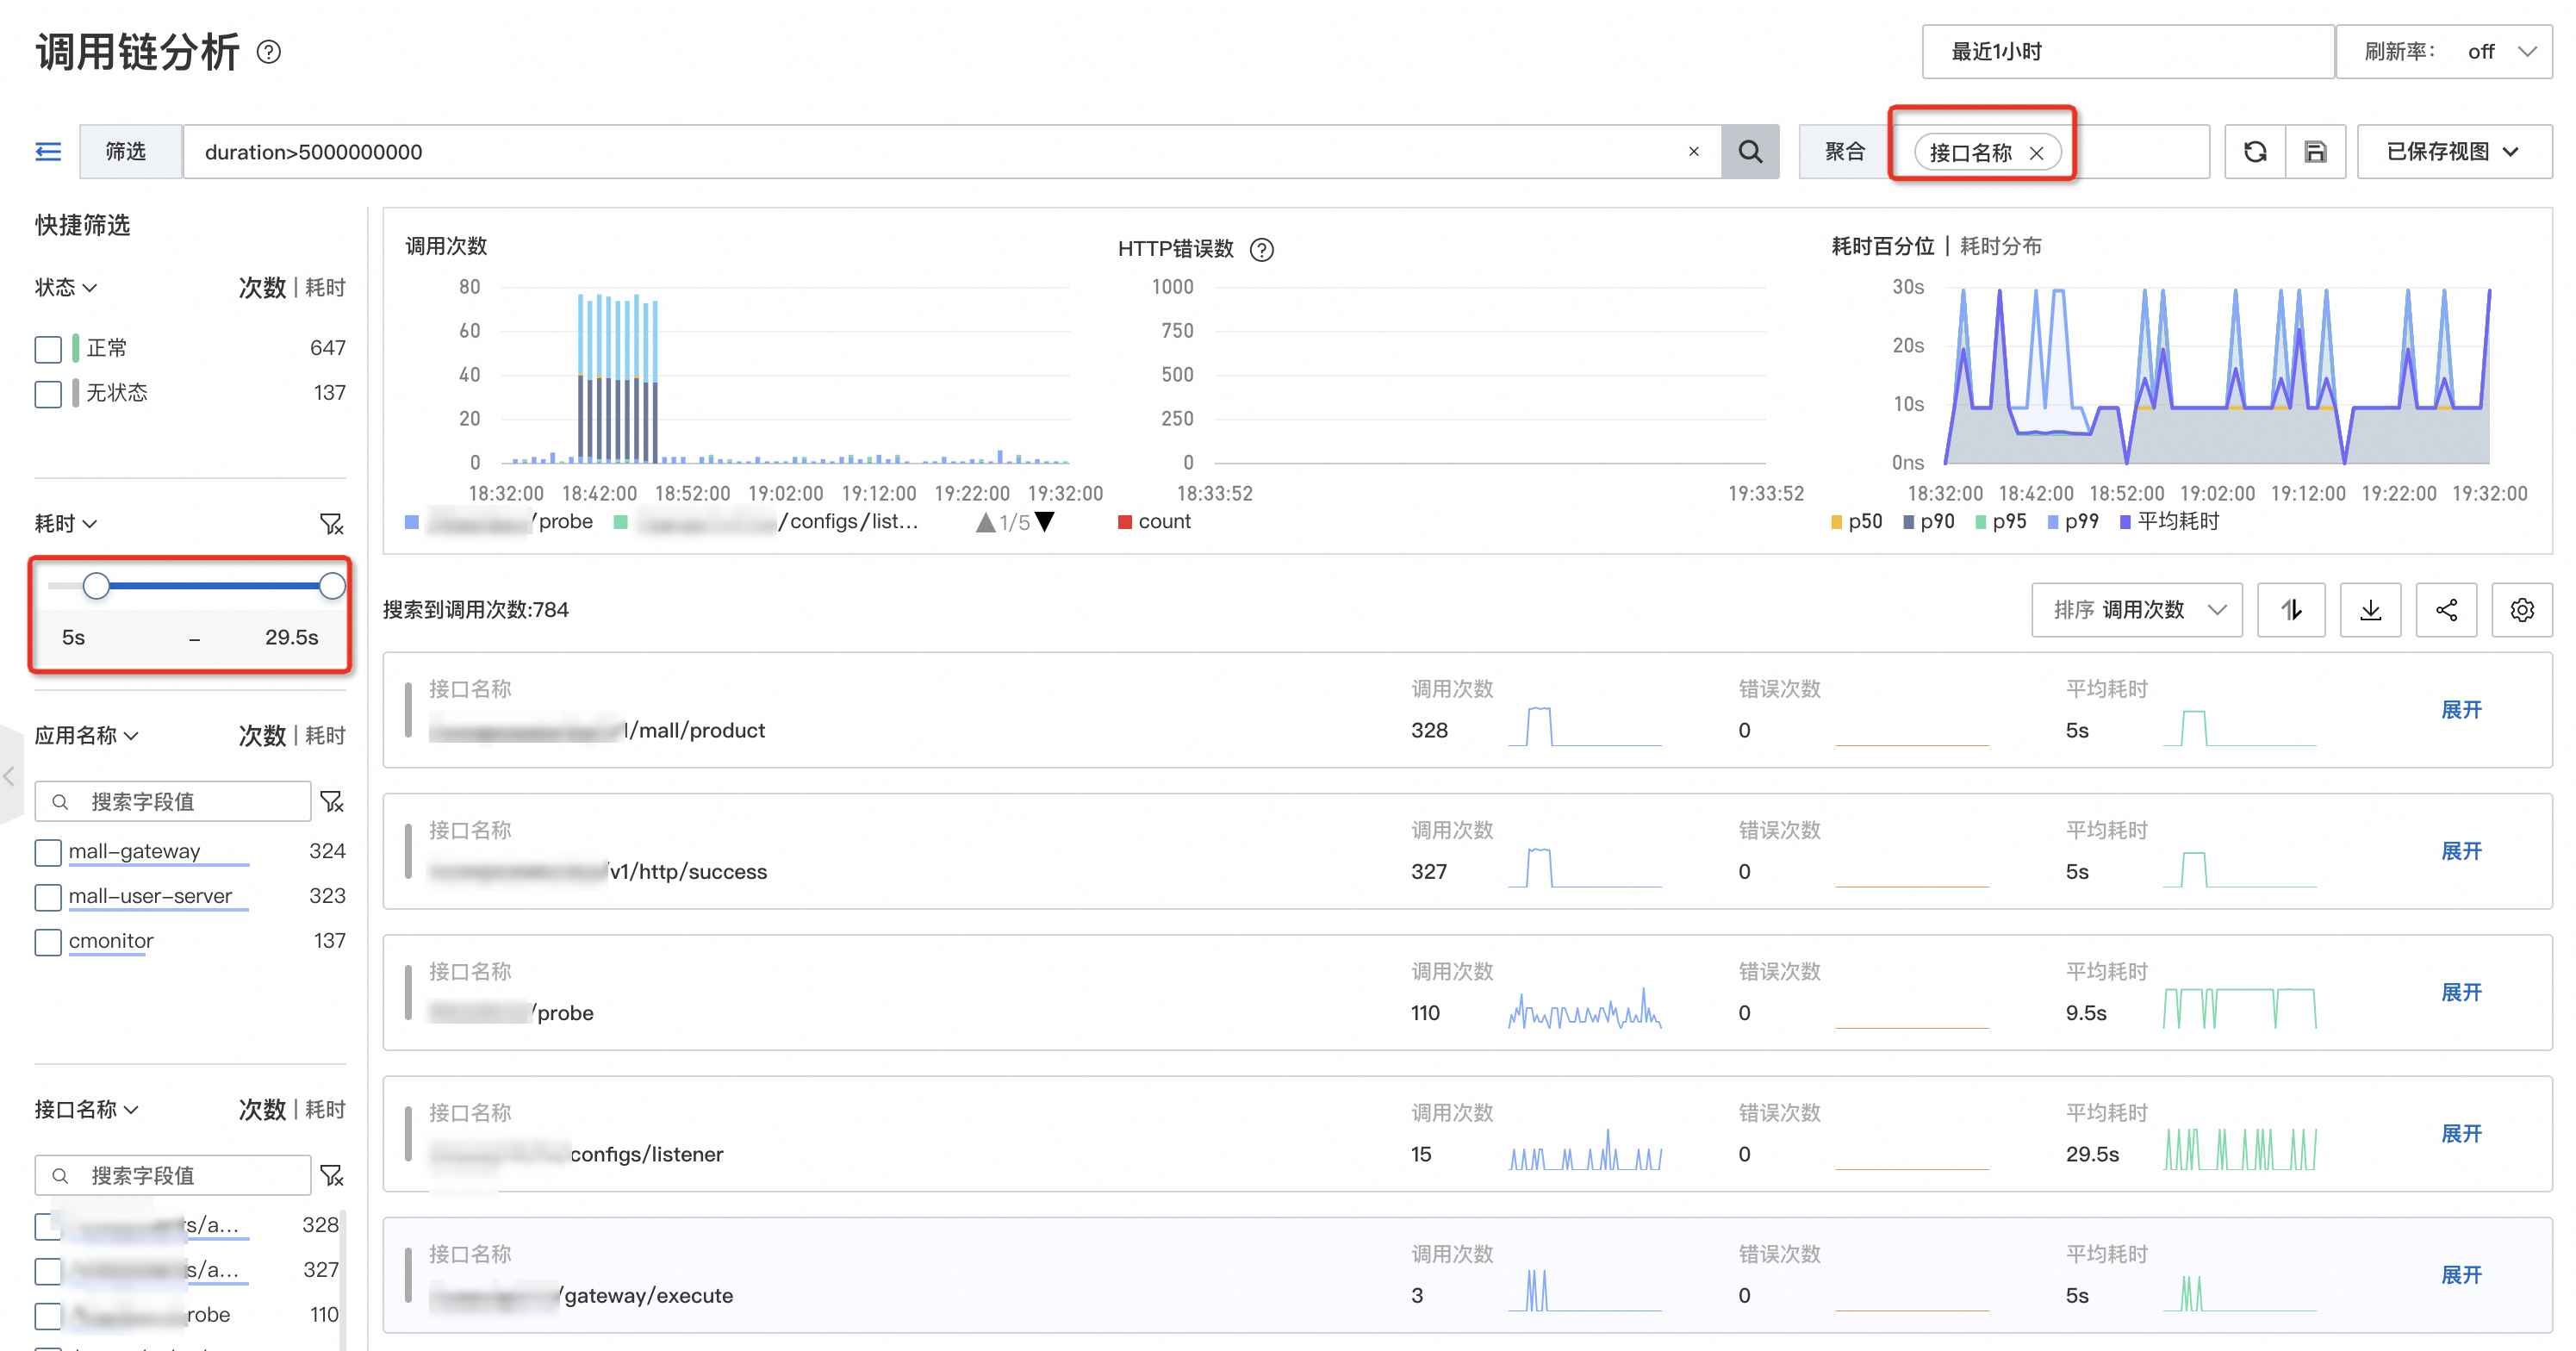Run the search with the magnifier button
Screen dimensions: 2576x1351
(x=1749, y=152)
